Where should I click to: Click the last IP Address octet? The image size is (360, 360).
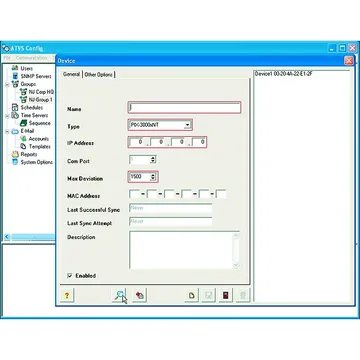(x=199, y=142)
